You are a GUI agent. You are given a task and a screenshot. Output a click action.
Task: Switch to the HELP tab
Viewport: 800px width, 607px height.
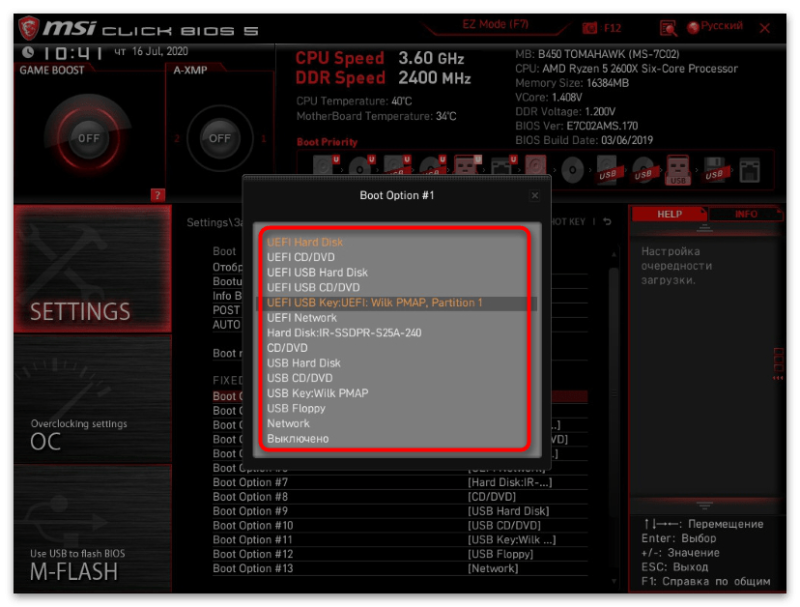tap(669, 214)
